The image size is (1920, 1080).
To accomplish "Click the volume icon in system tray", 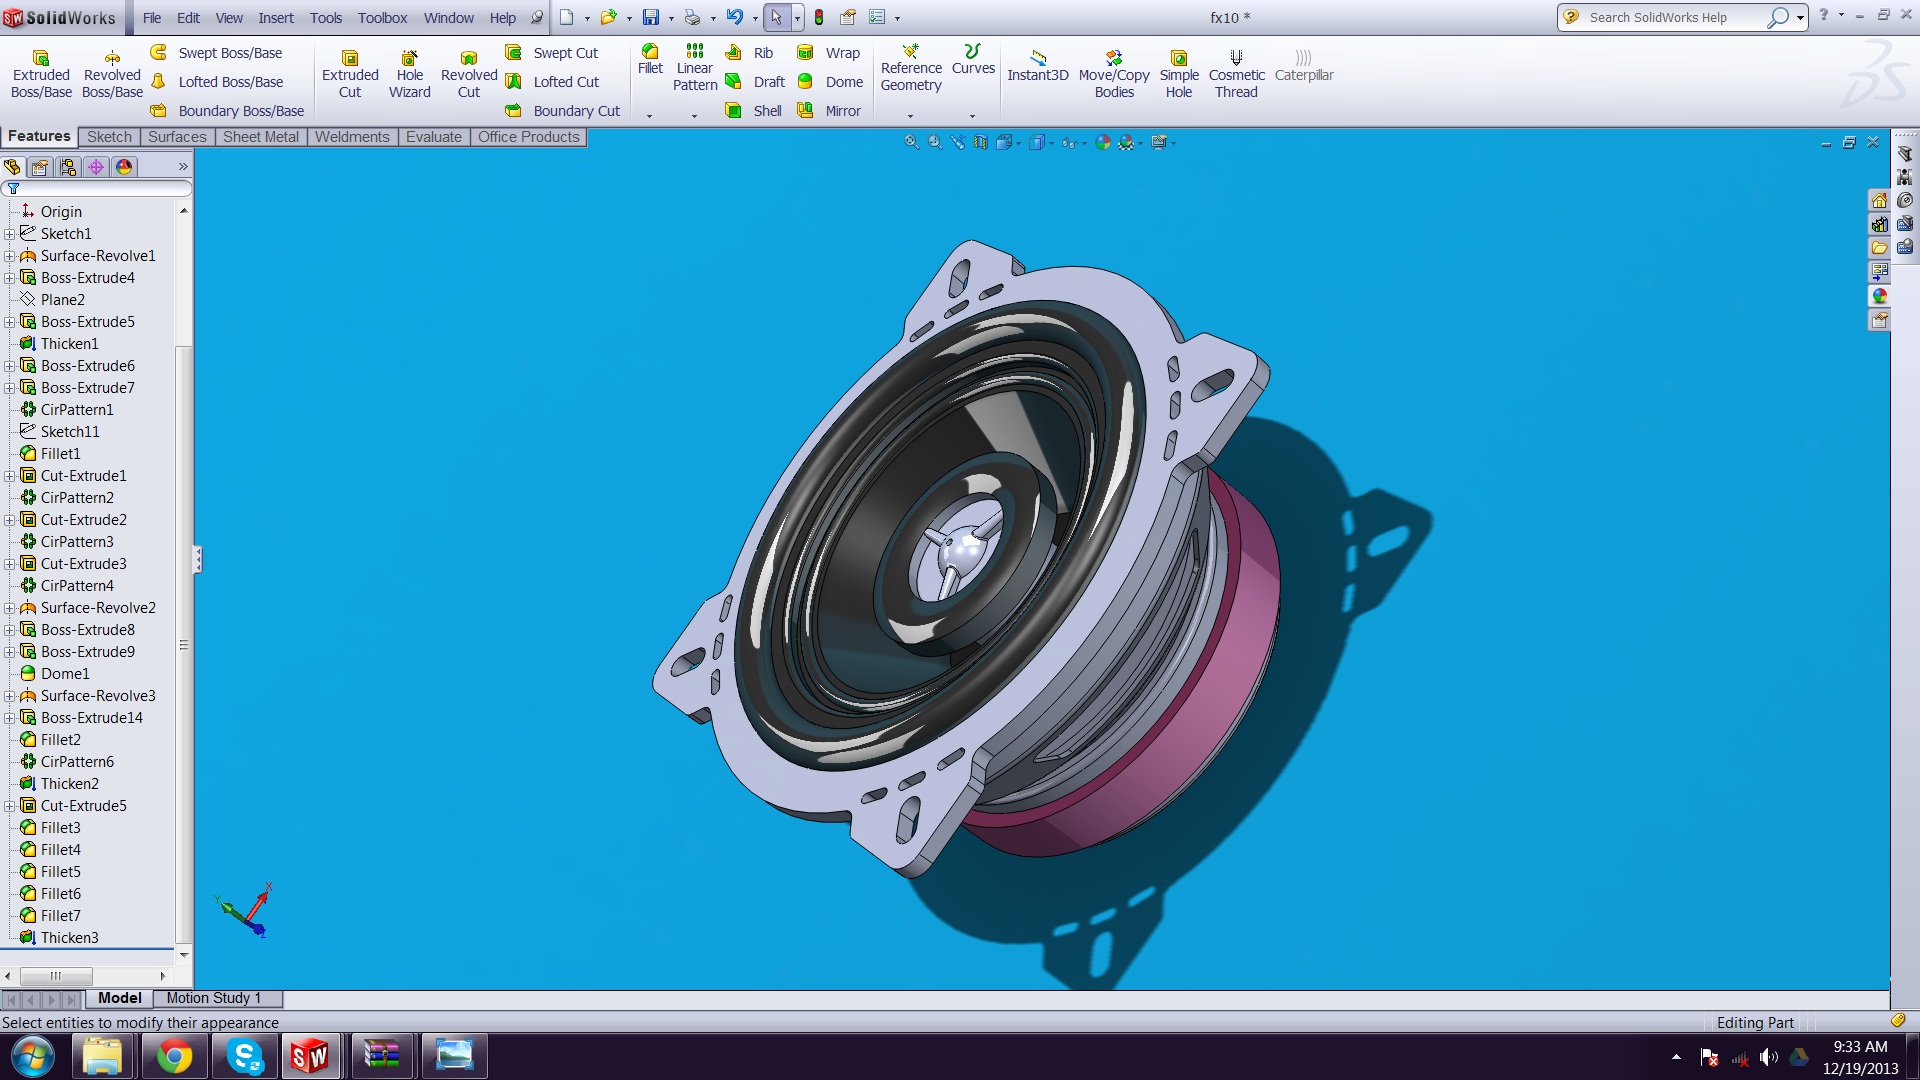I will (x=1768, y=1057).
